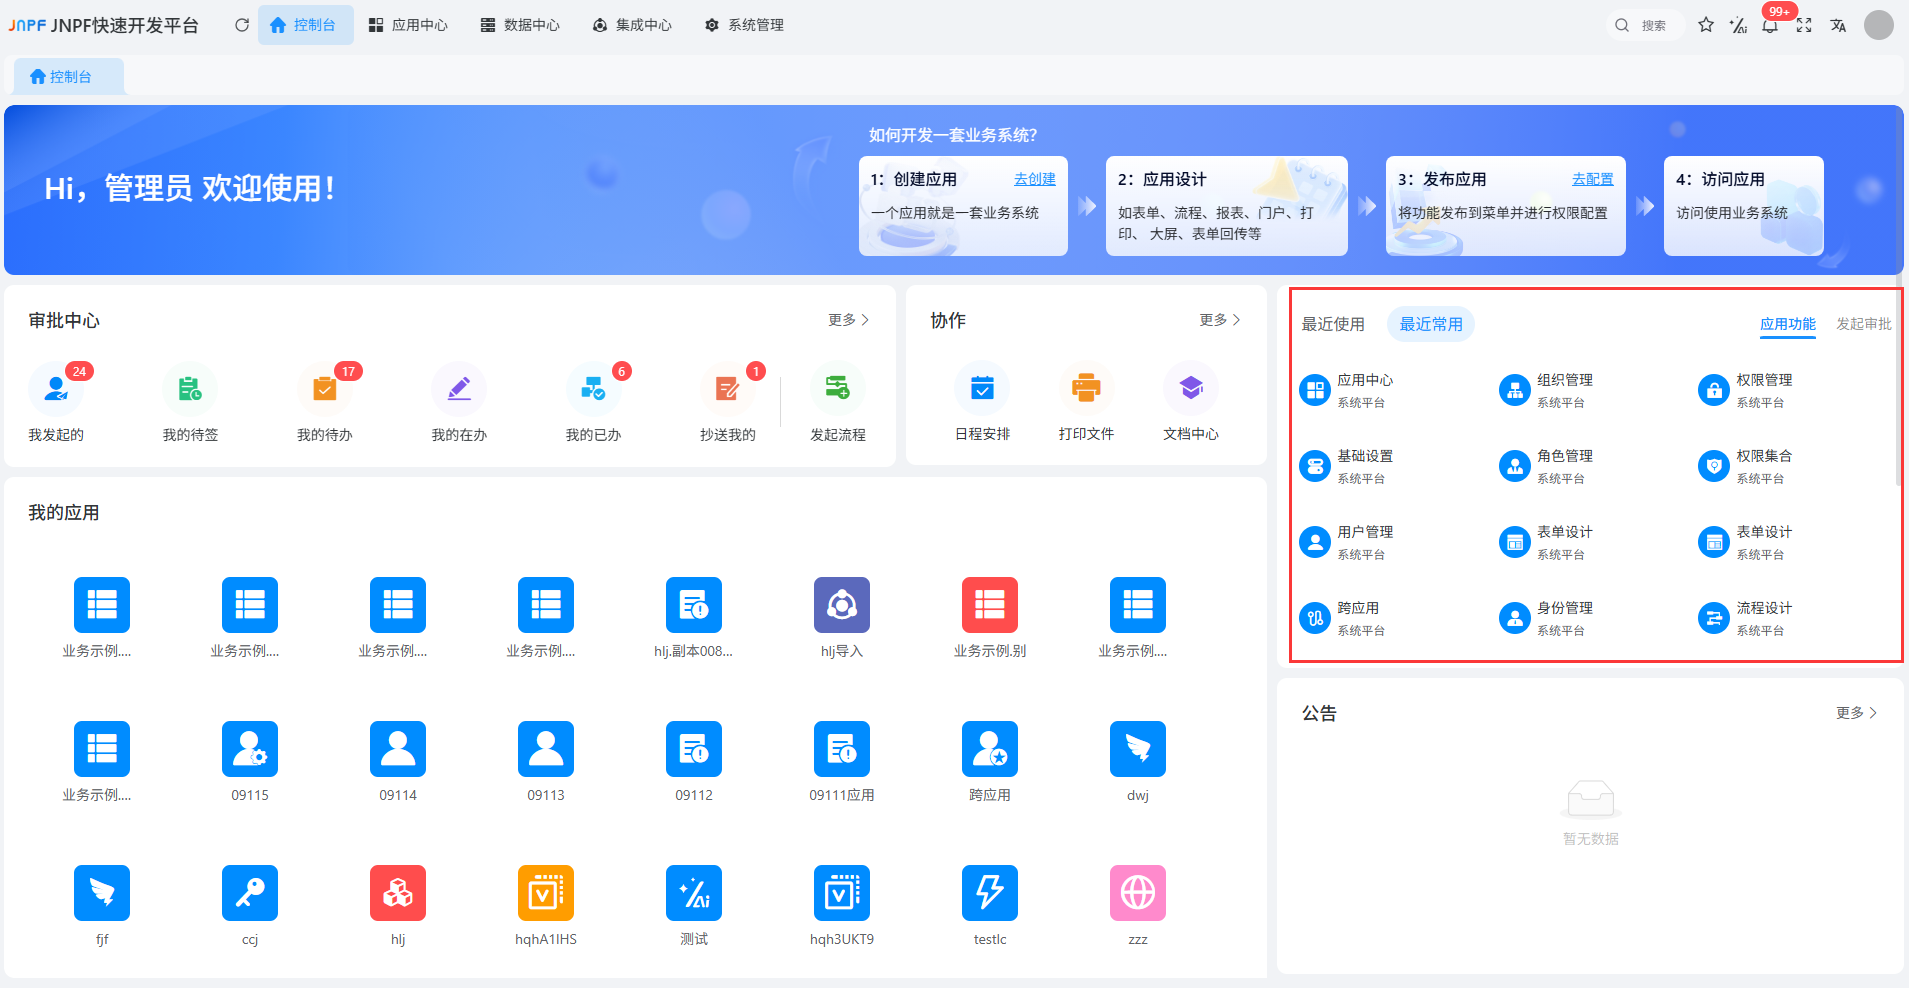The height and width of the screenshot is (988, 1909).
Task: Click the language translation icon
Action: 1838,25
